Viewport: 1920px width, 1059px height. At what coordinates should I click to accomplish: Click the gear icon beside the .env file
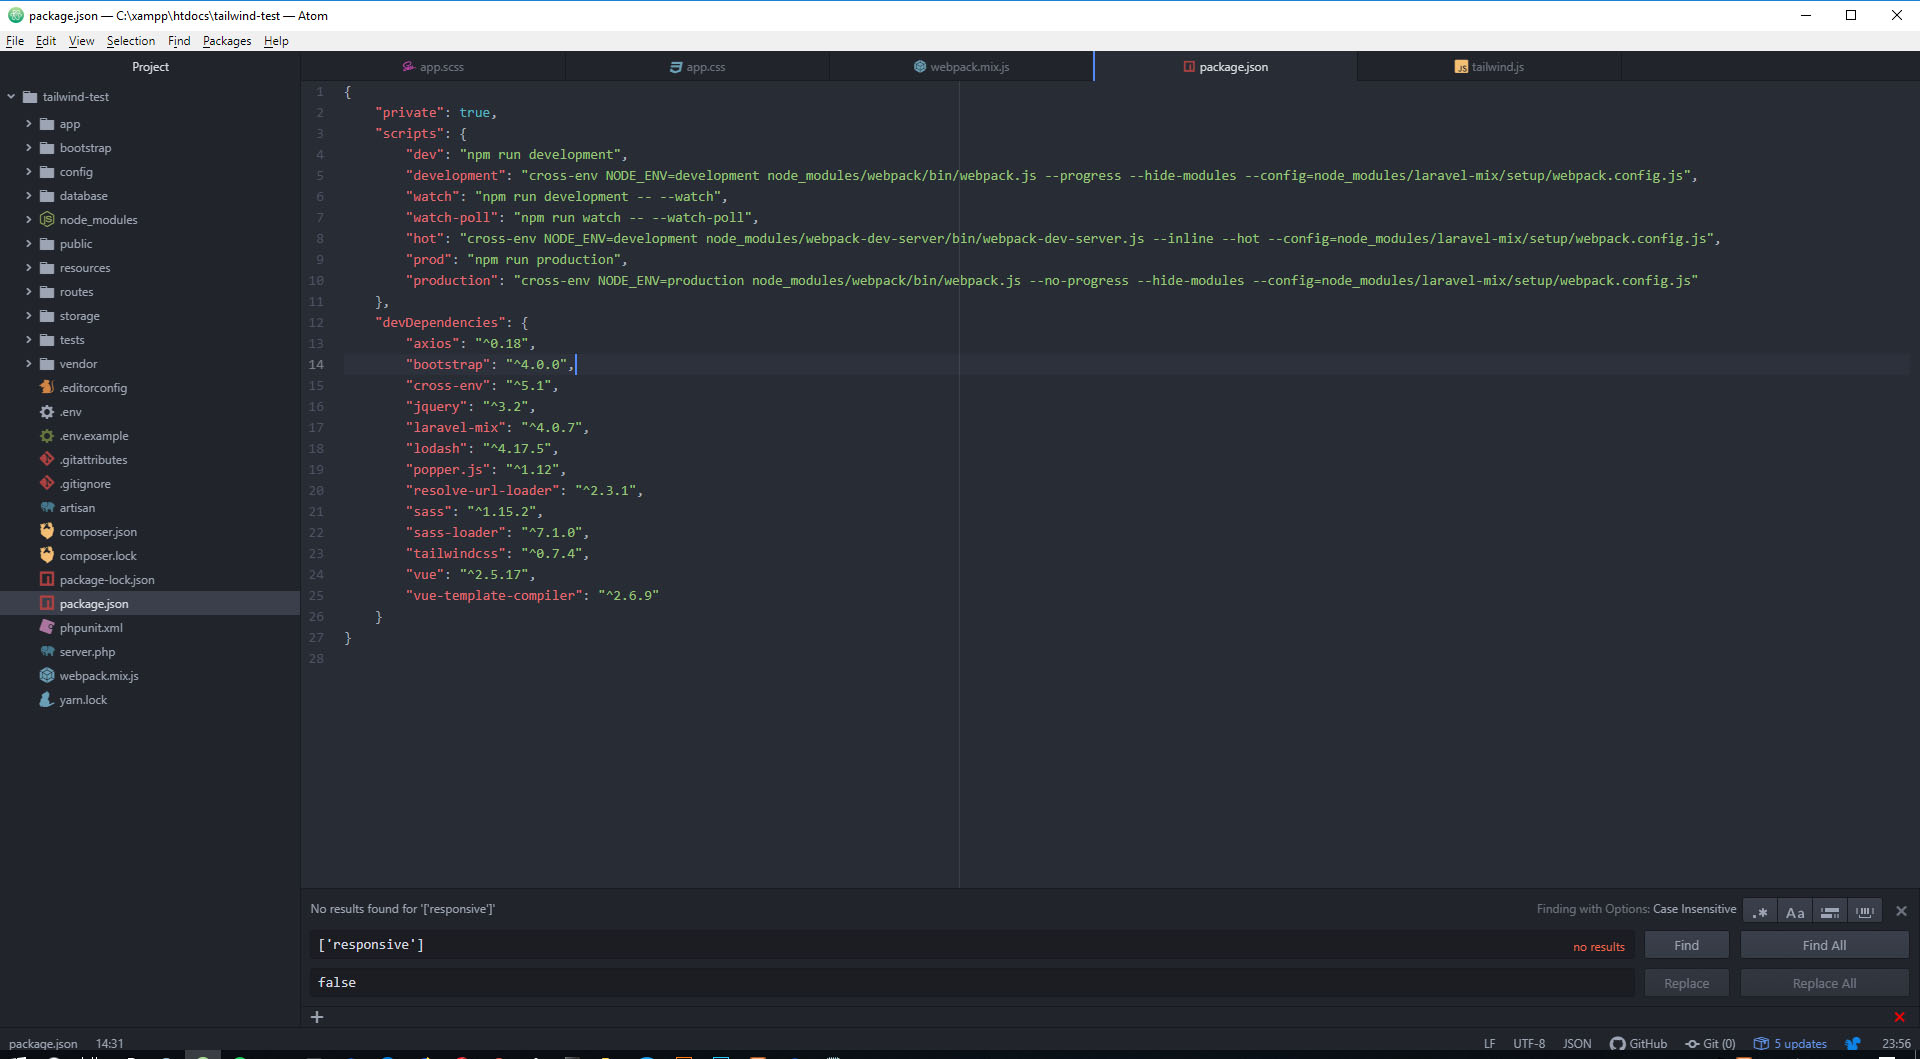coord(46,411)
